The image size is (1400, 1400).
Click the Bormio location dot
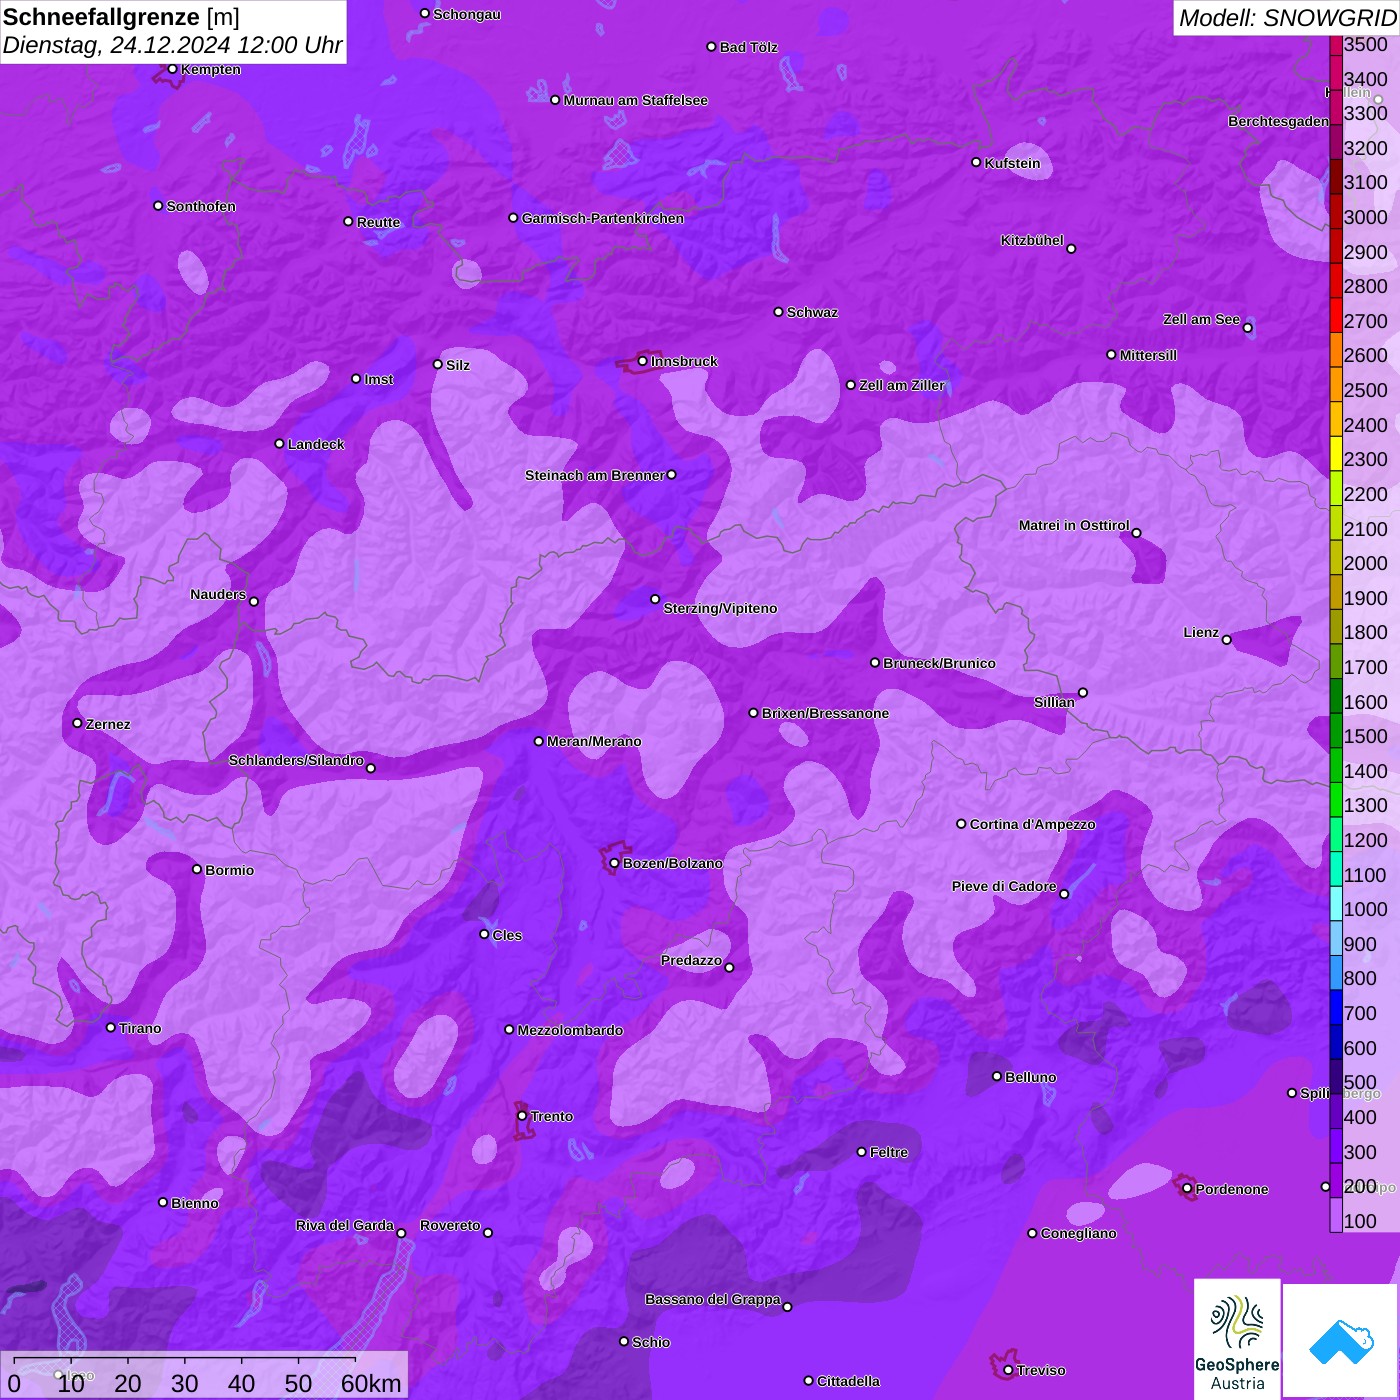197,869
